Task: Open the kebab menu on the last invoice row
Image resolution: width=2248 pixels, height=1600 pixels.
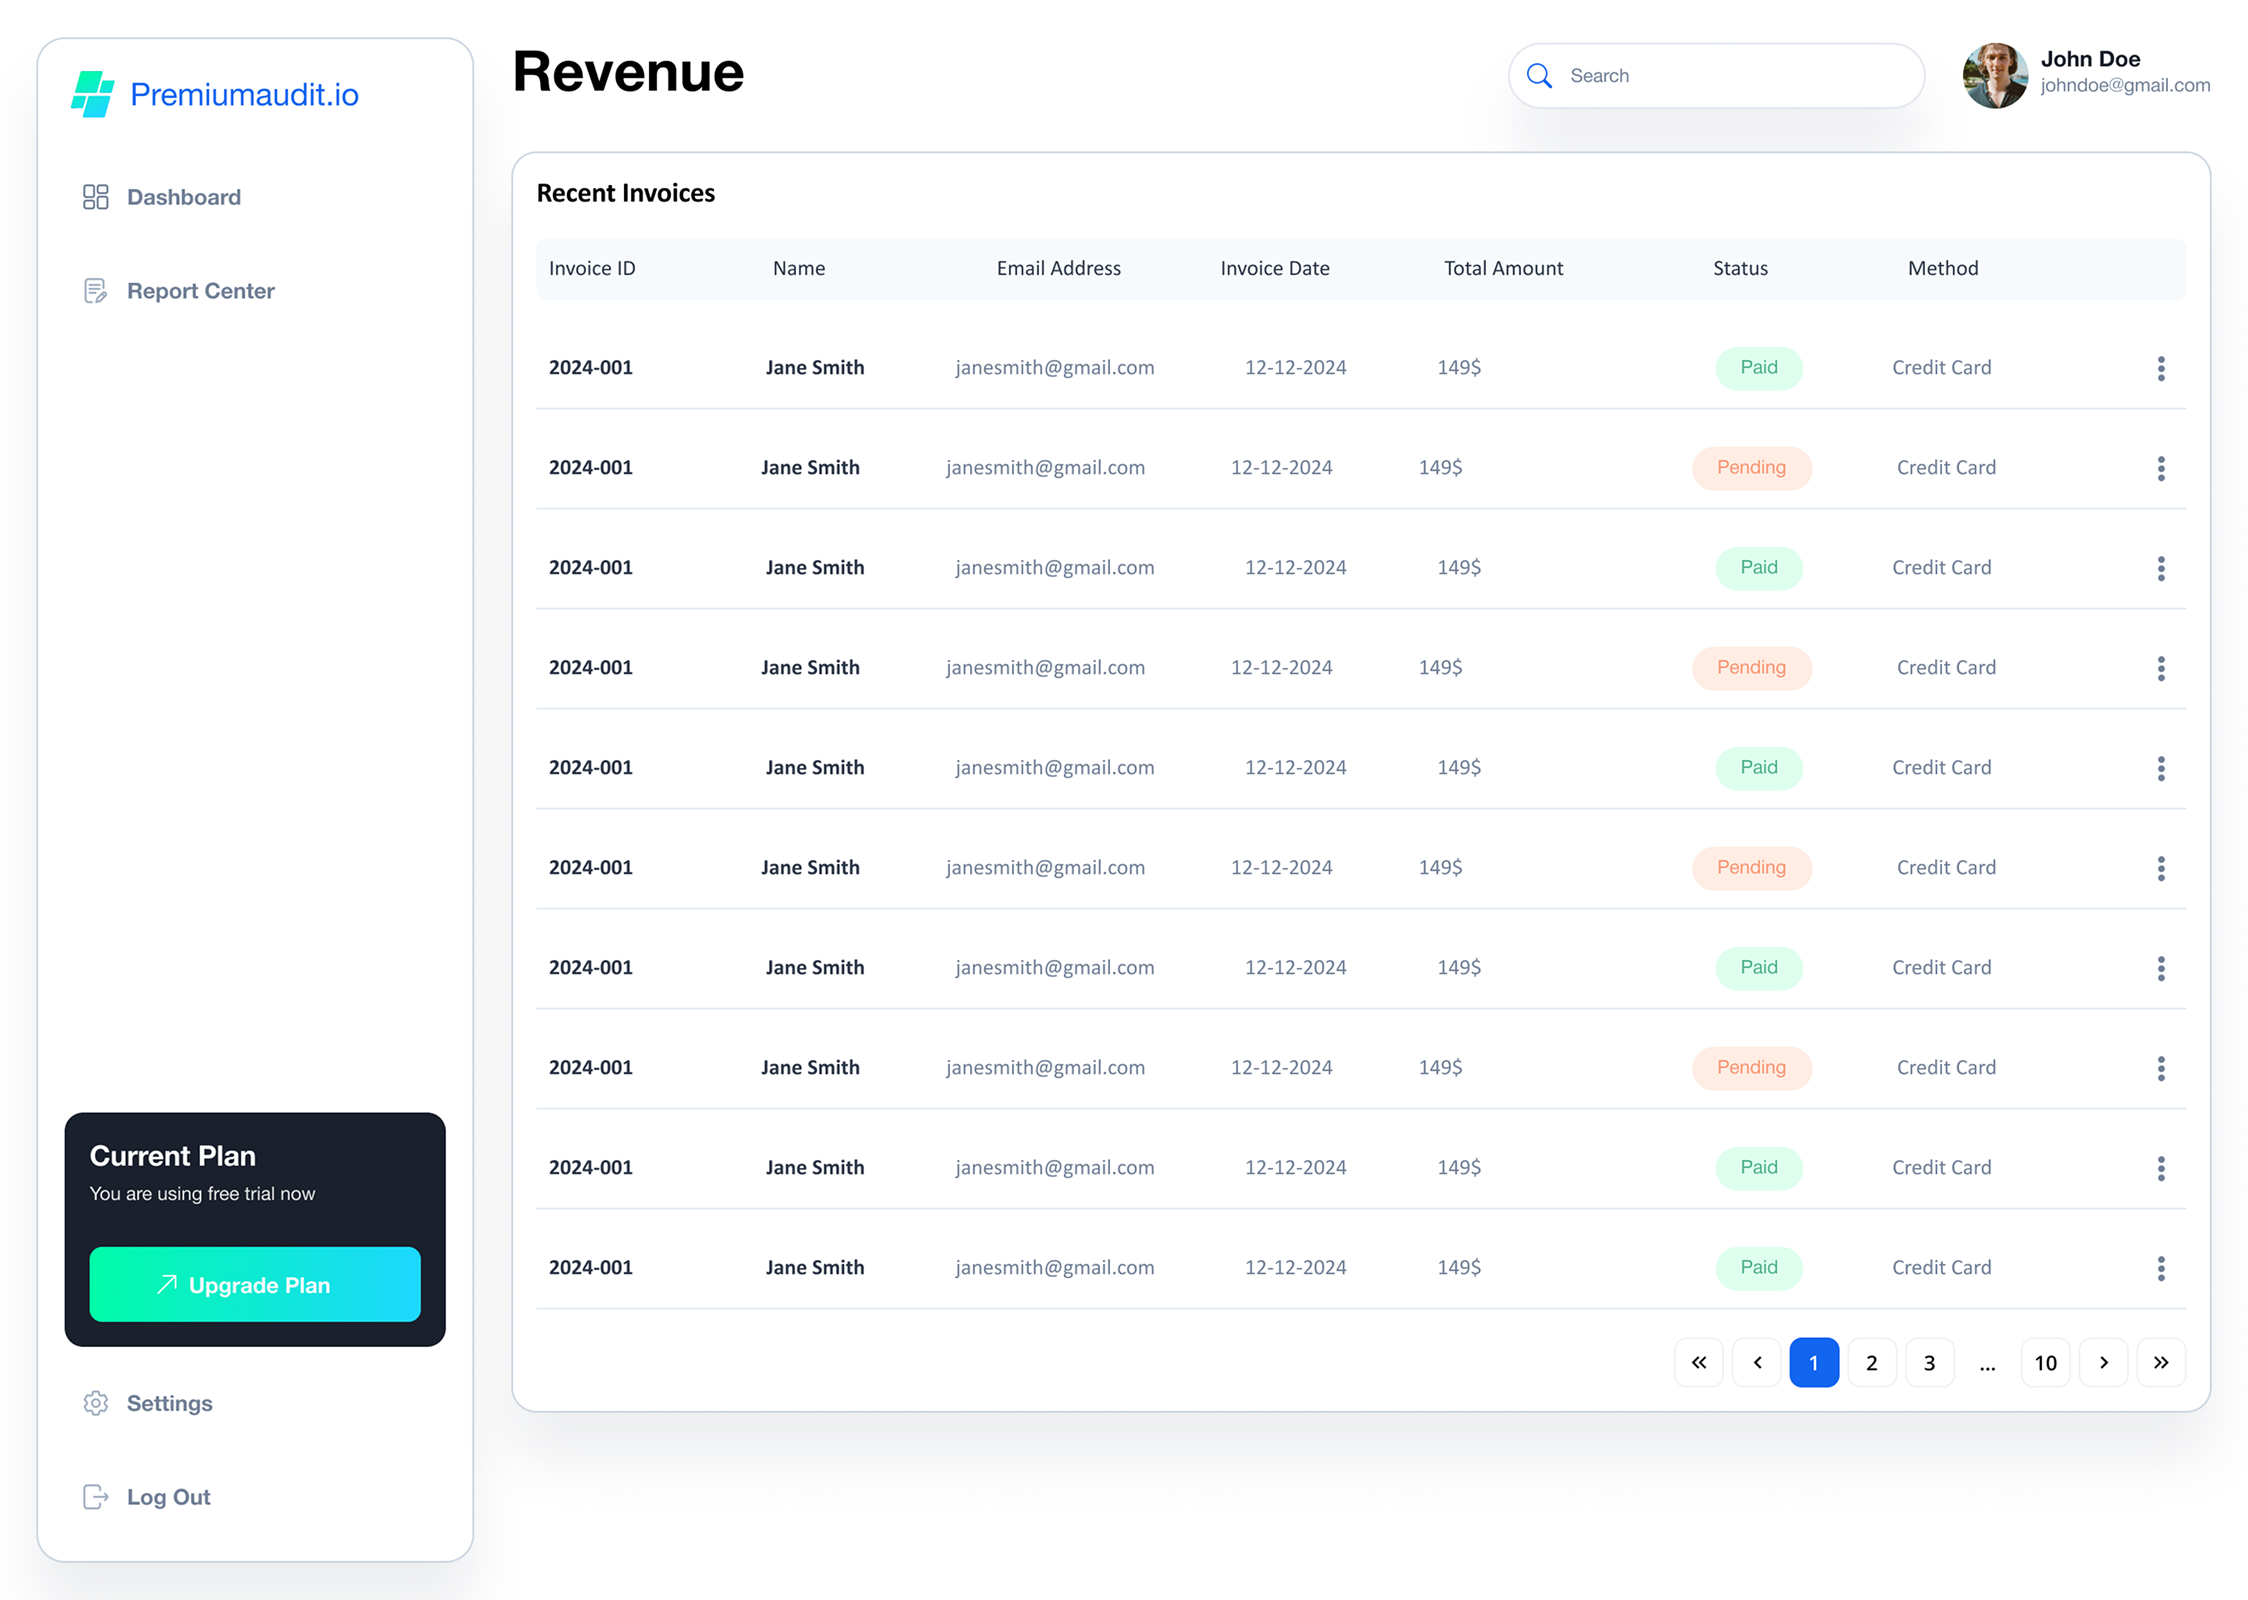Action: 2161,1268
